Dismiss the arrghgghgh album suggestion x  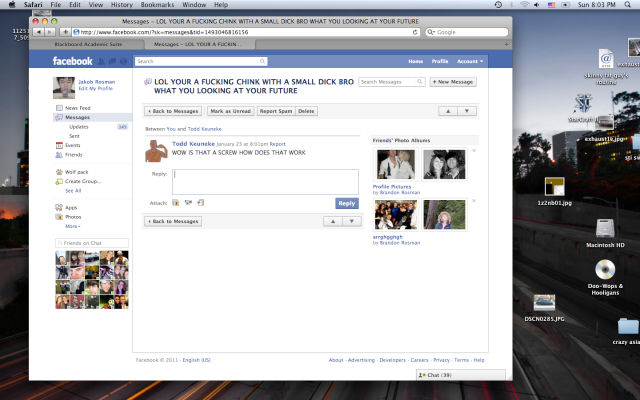pos(474,201)
